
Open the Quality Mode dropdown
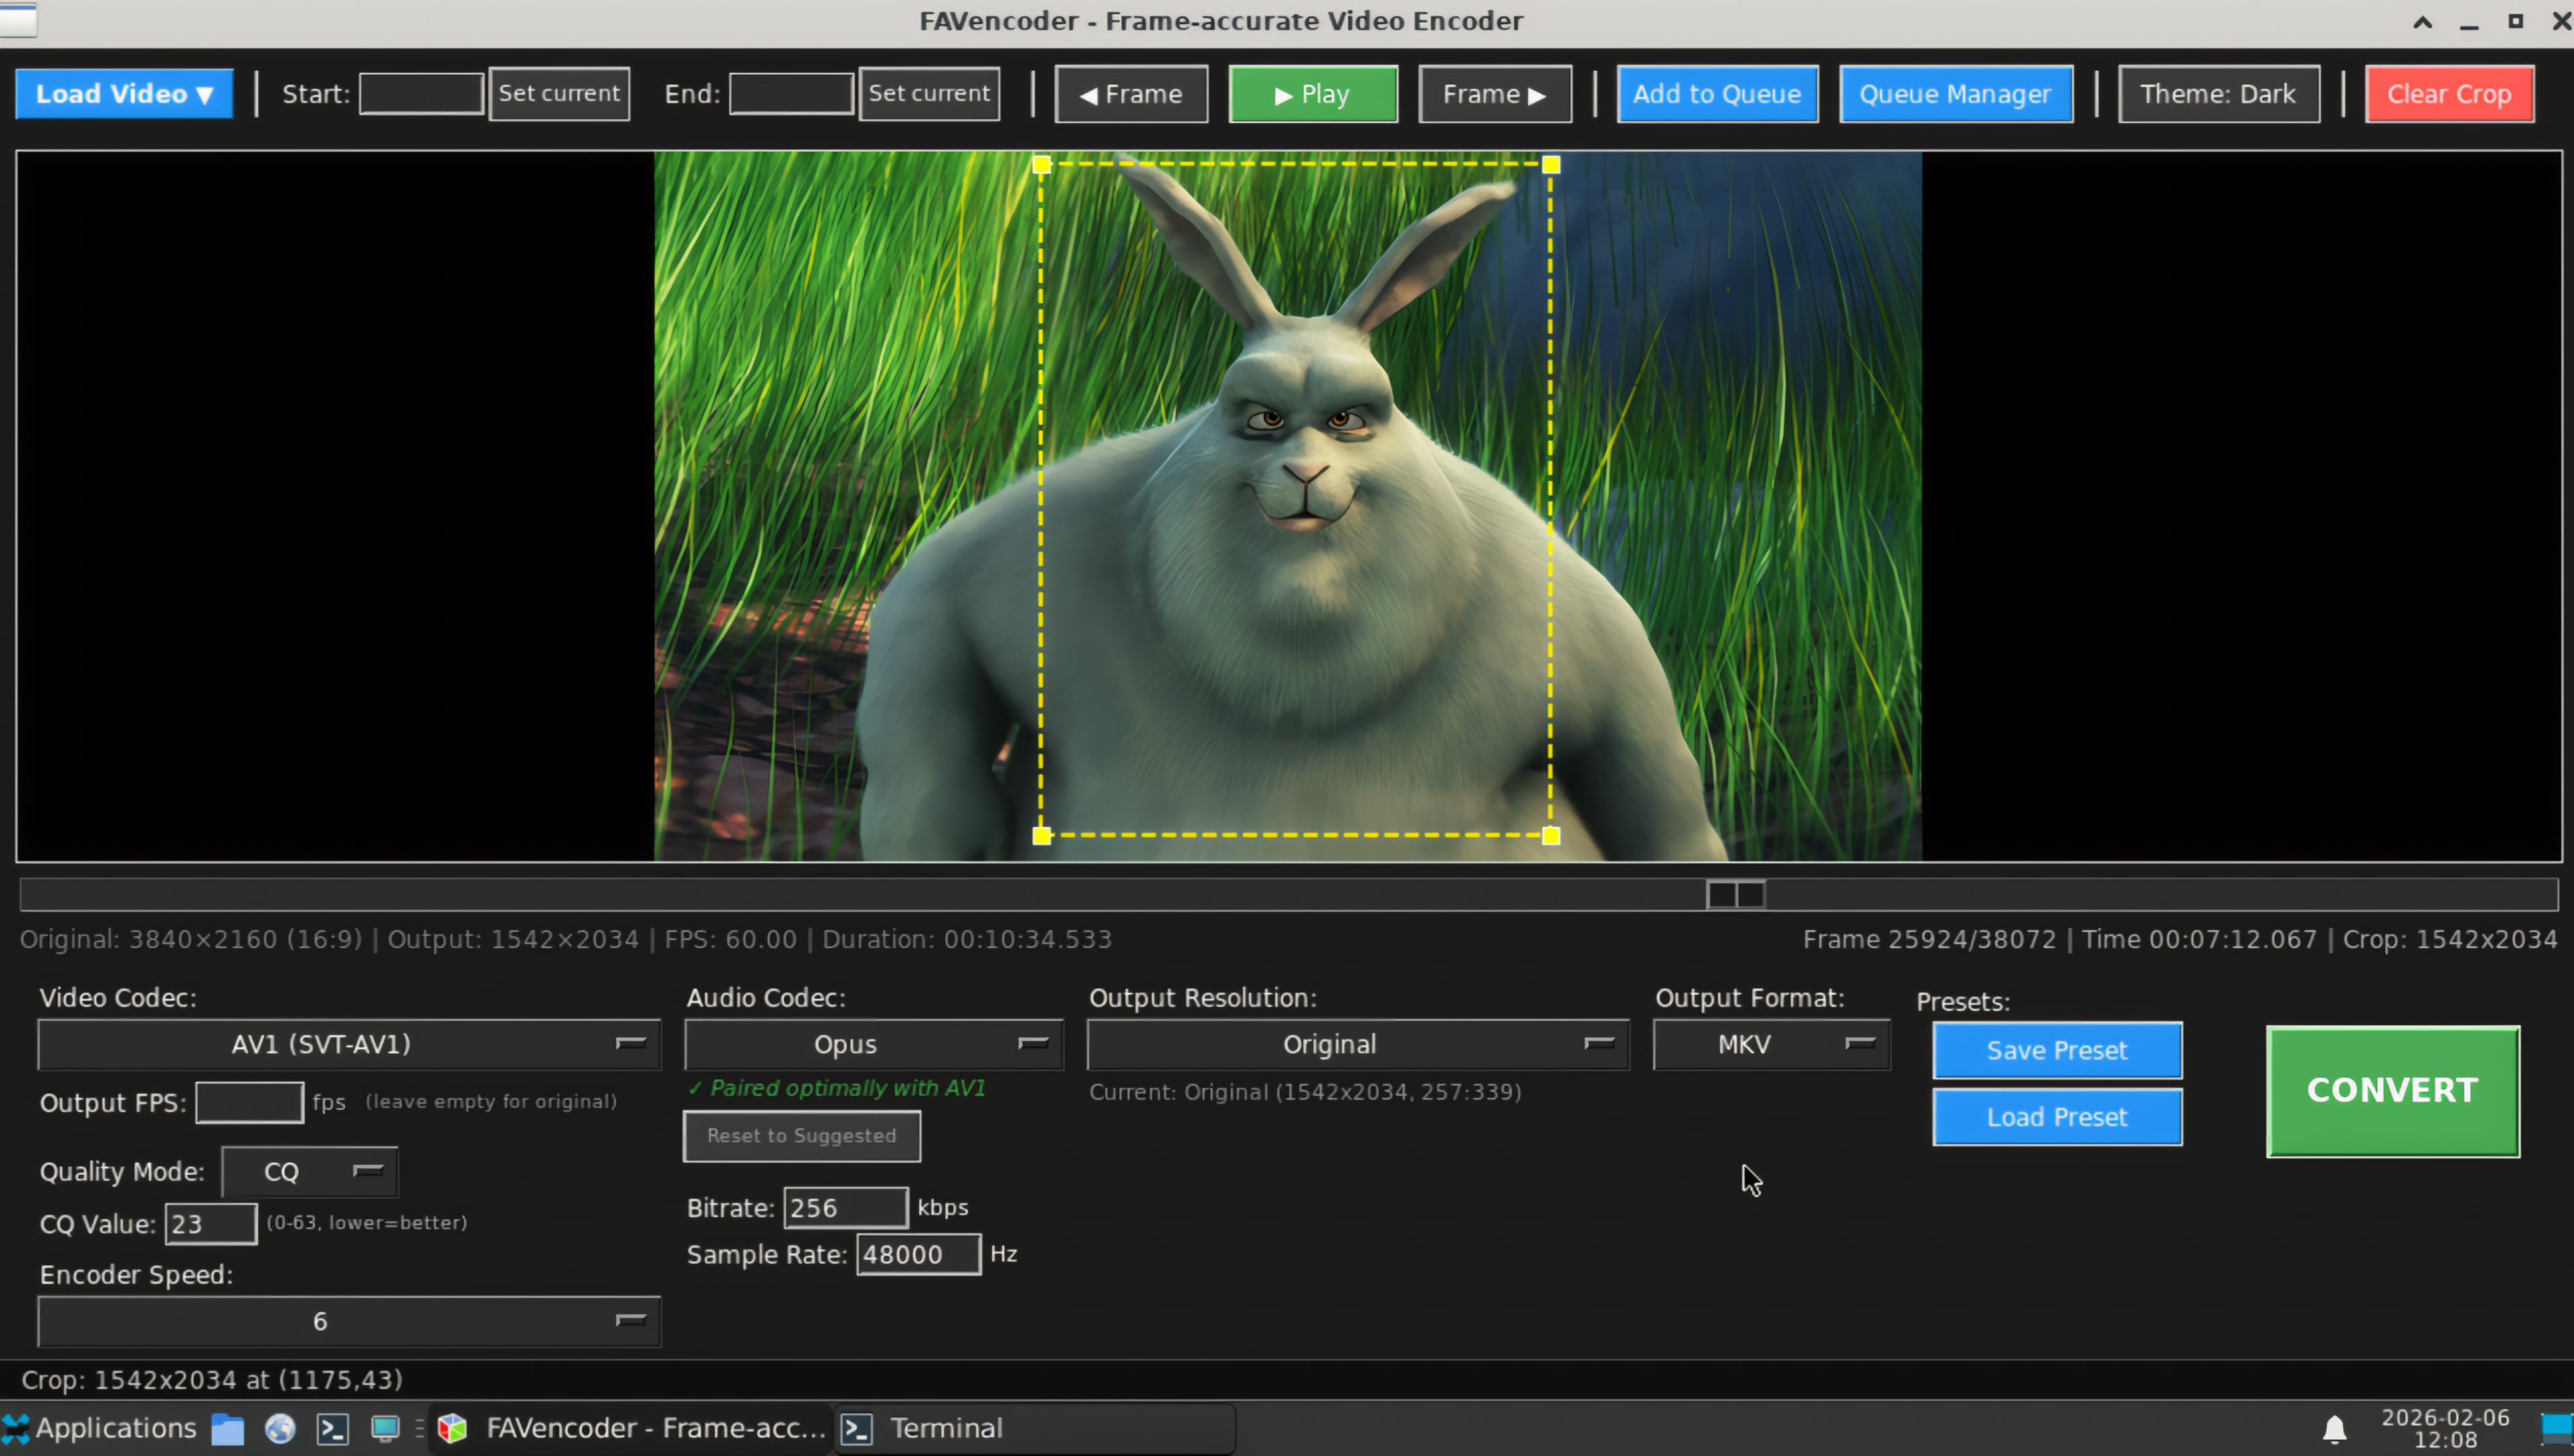[309, 1172]
